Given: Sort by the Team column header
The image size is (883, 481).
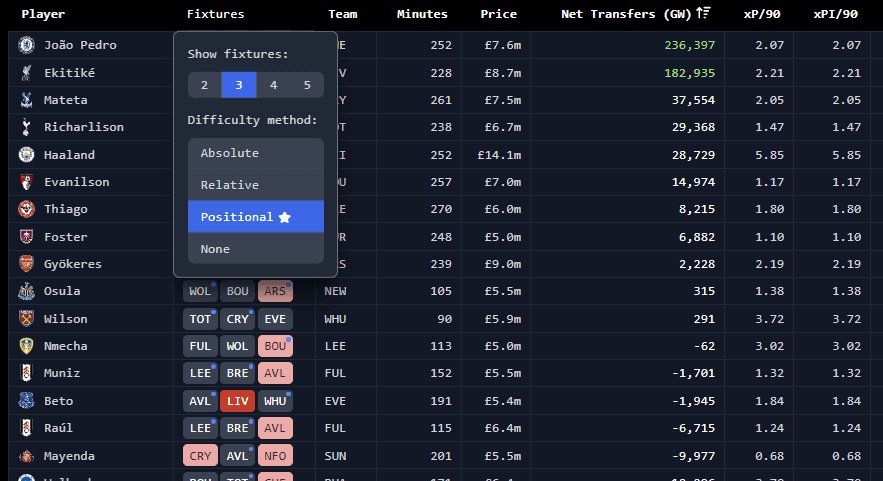Looking at the screenshot, I should pyautogui.click(x=342, y=14).
